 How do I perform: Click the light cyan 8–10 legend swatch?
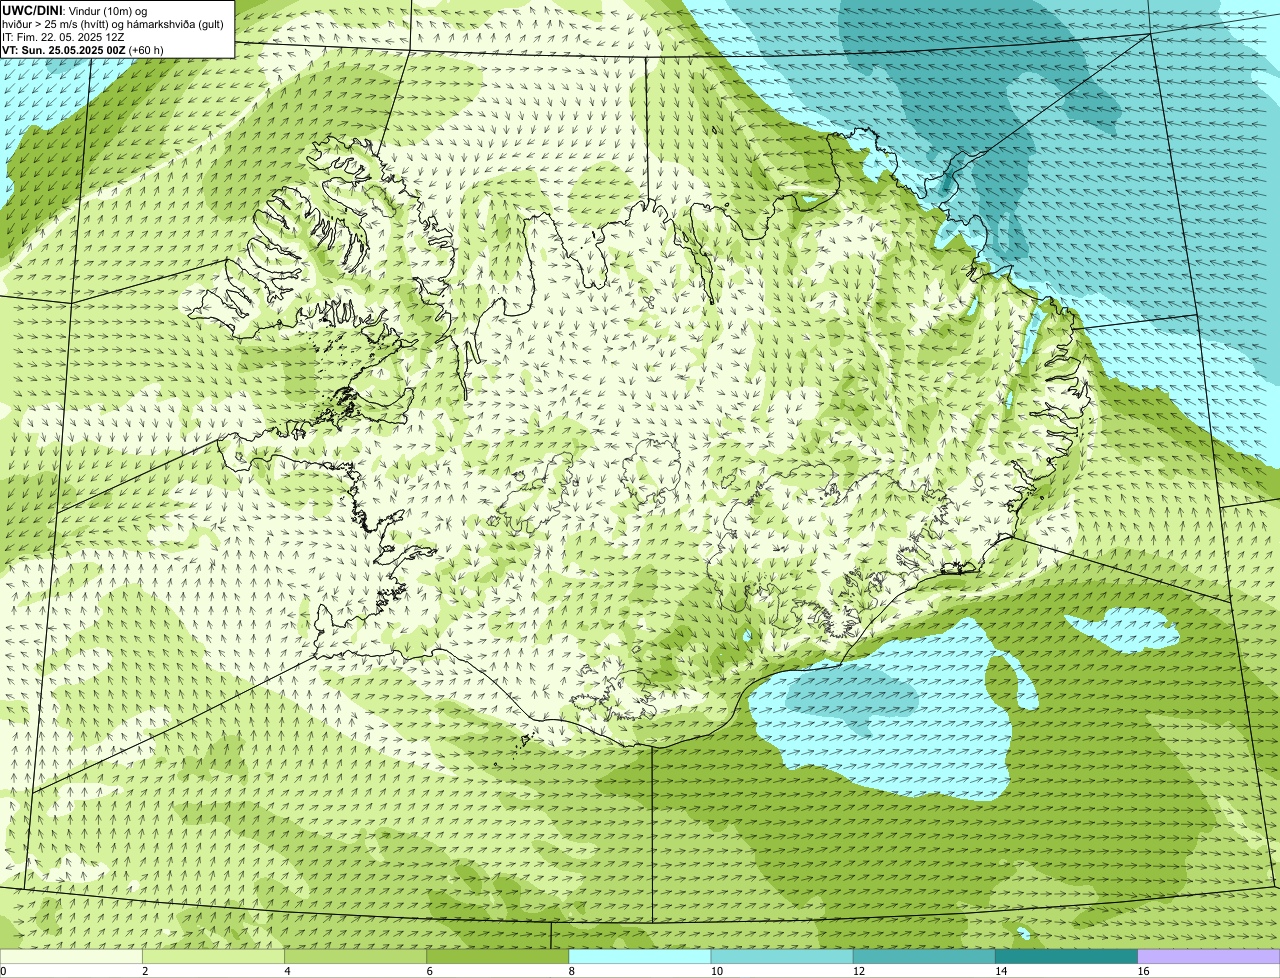[640, 956]
